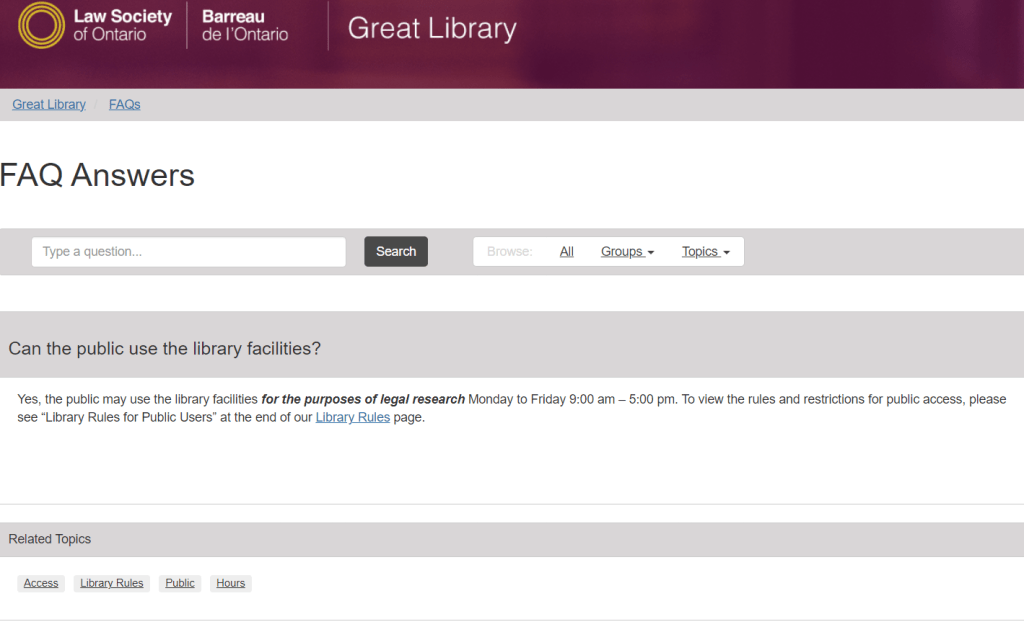Click the 'Can the public use' question heading
This screenshot has width=1024, height=627.
coord(164,349)
